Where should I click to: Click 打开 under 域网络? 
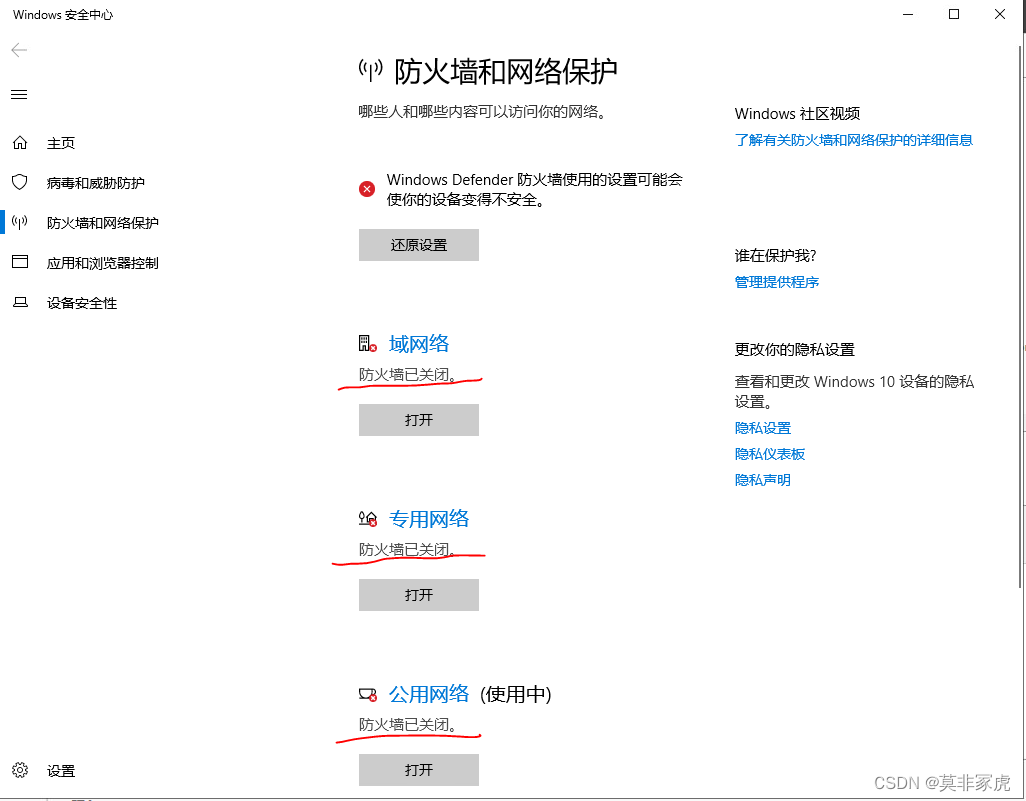[x=419, y=419]
